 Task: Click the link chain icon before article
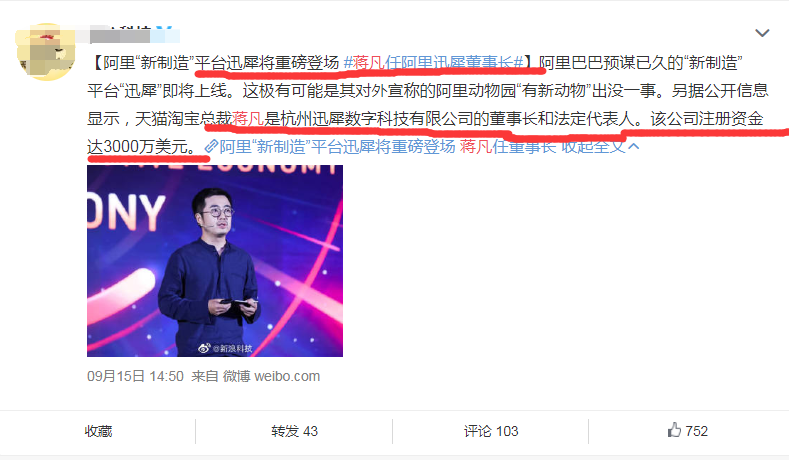[x=211, y=146]
